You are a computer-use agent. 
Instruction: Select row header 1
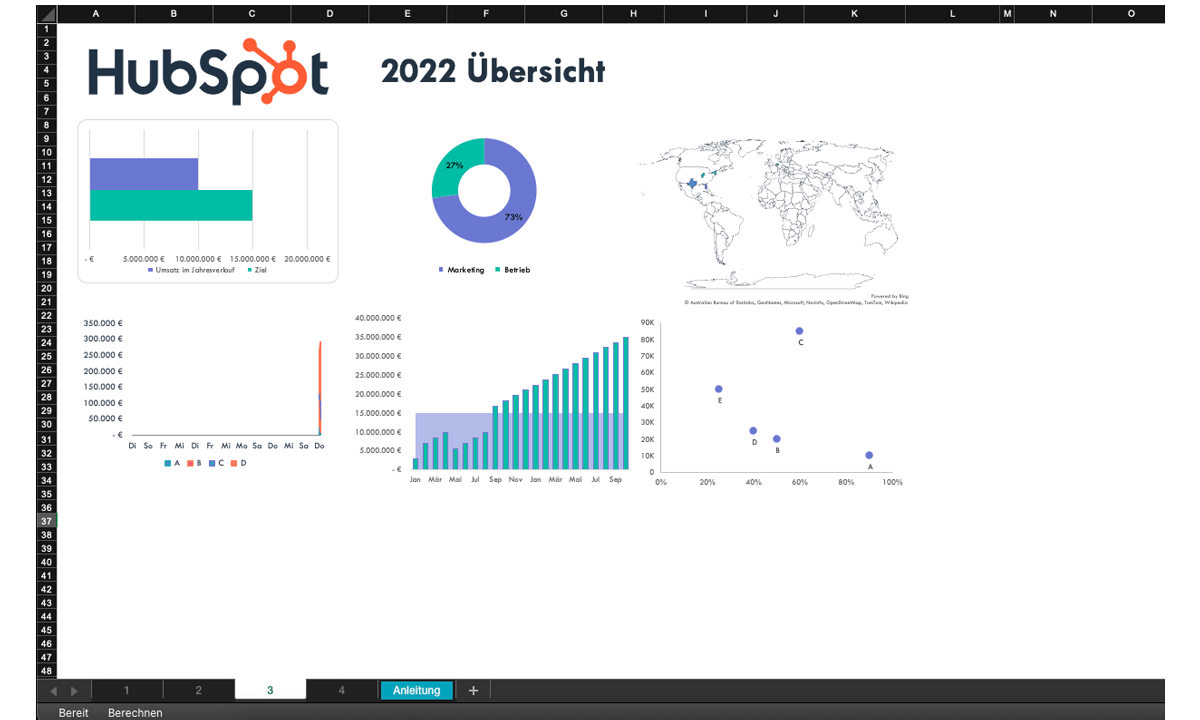pos(47,30)
